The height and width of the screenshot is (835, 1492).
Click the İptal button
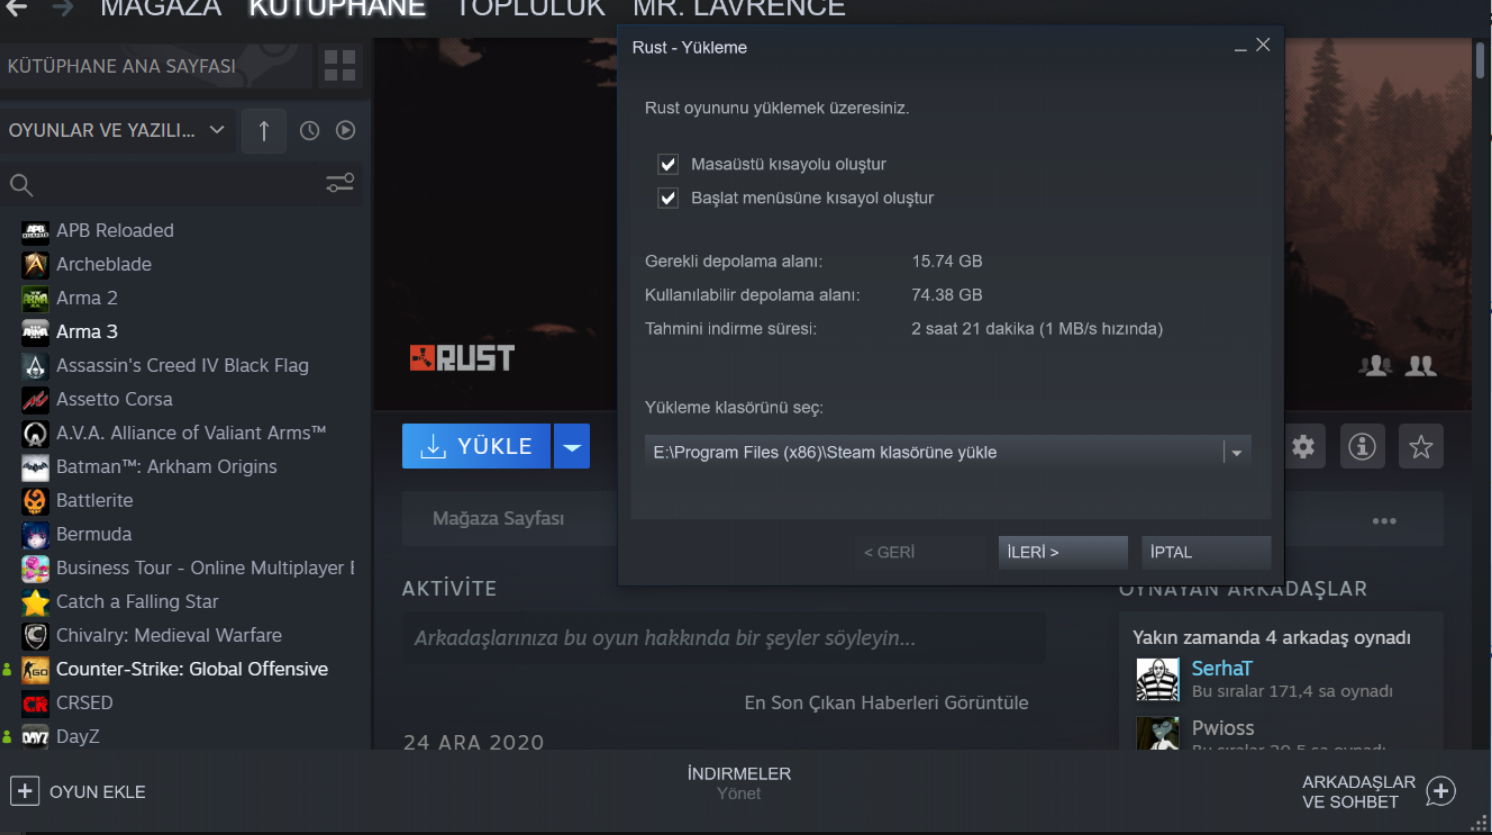1206,552
